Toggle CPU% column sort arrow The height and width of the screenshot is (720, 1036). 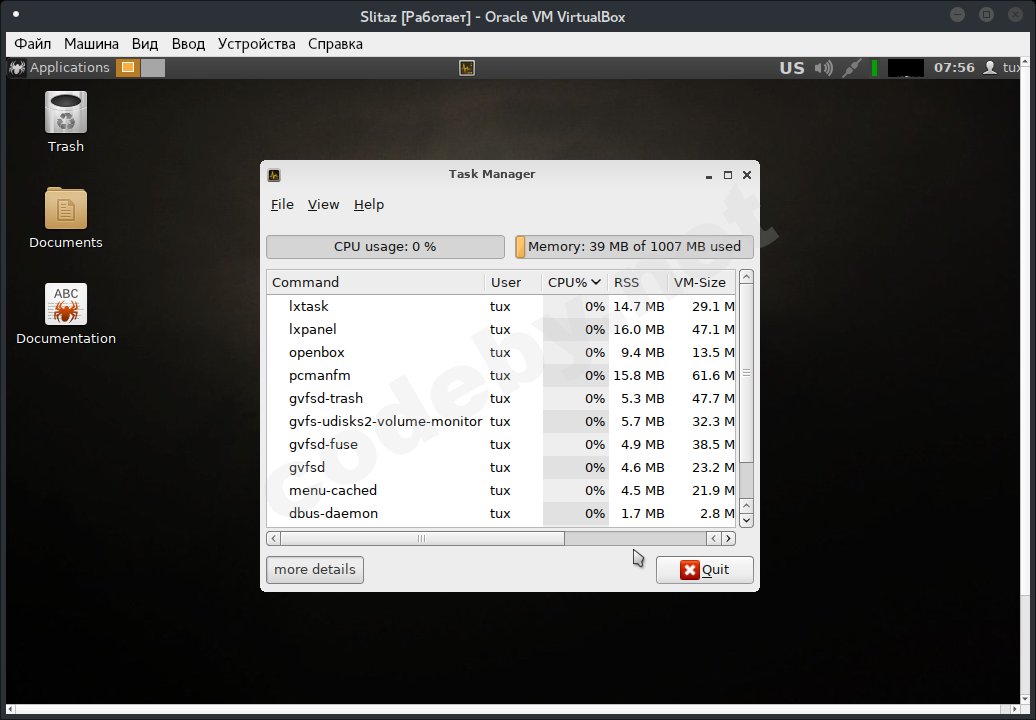click(596, 282)
